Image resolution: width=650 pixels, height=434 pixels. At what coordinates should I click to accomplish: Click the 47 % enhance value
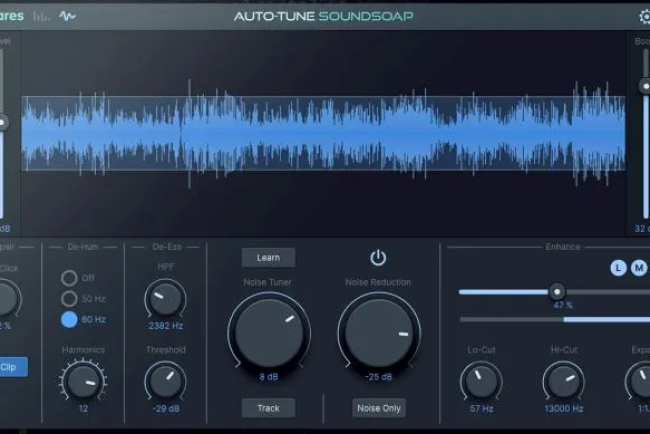(x=563, y=305)
